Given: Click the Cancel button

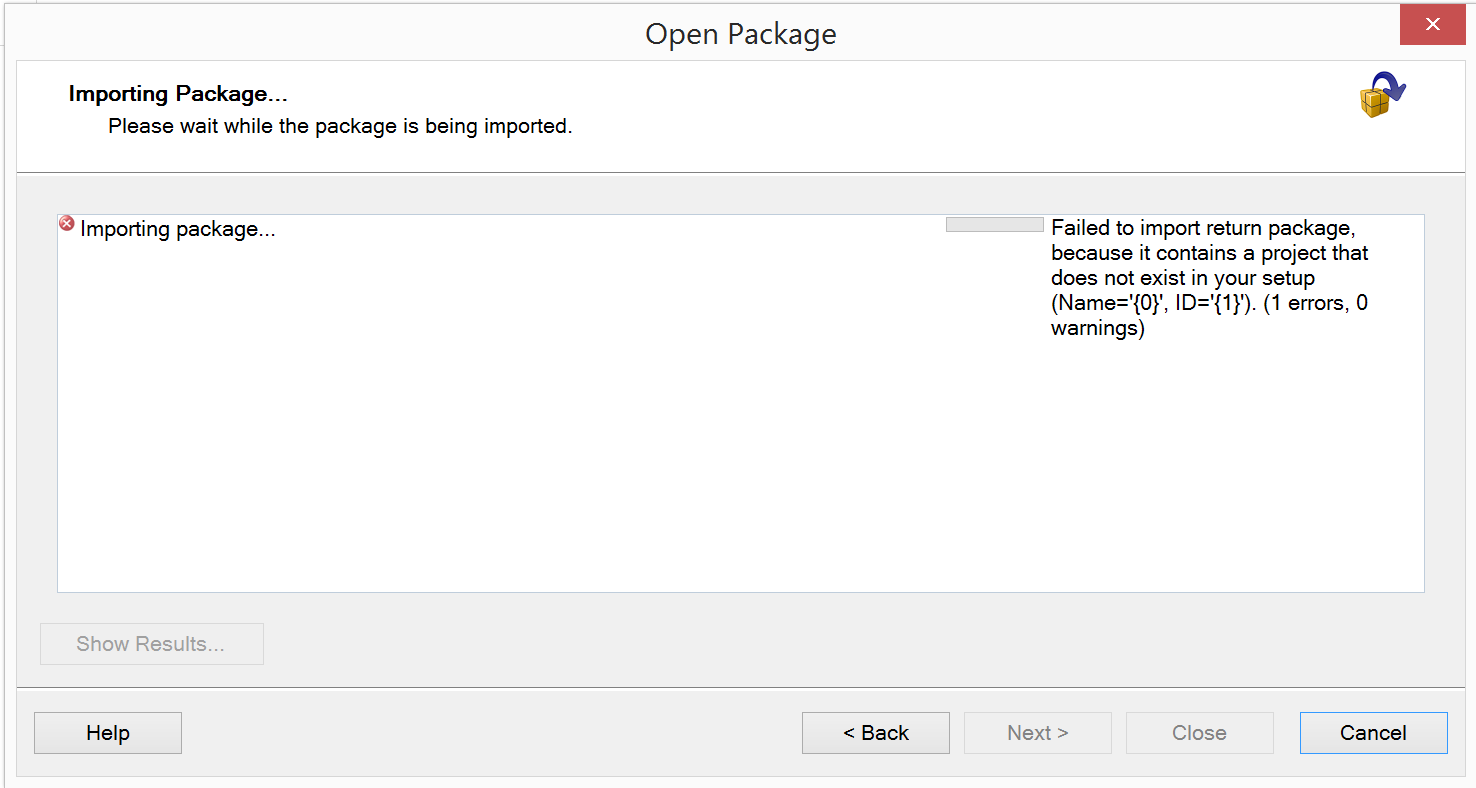Looking at the screenshot, I should (1373, 733).
